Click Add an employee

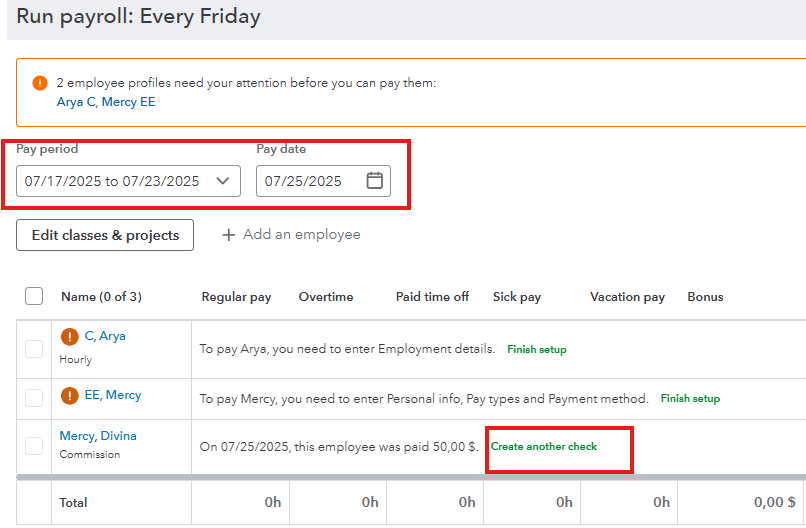[x=301, y=235]
